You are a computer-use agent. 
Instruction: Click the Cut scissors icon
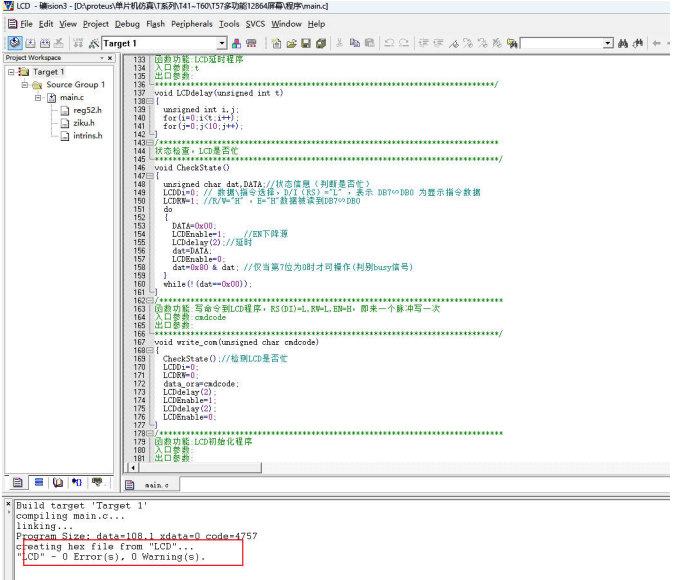(x=340, y=43)
